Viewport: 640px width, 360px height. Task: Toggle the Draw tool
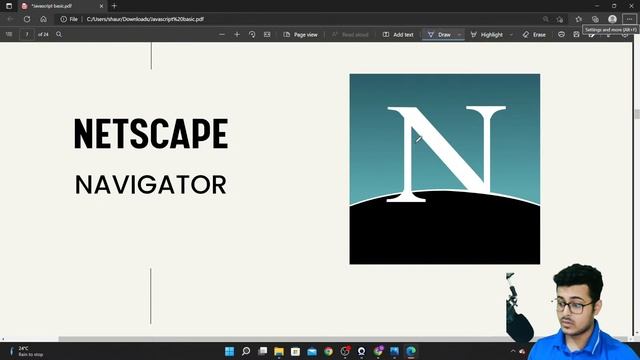point(439,35)
